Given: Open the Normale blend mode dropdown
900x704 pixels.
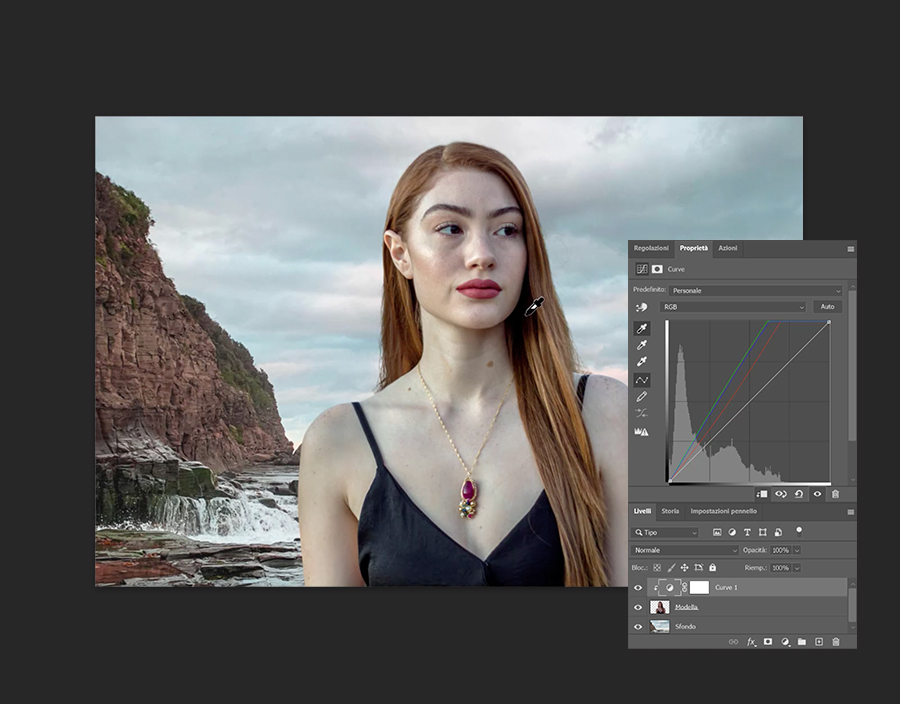Looking at the screenshot, I should (685, 550).
